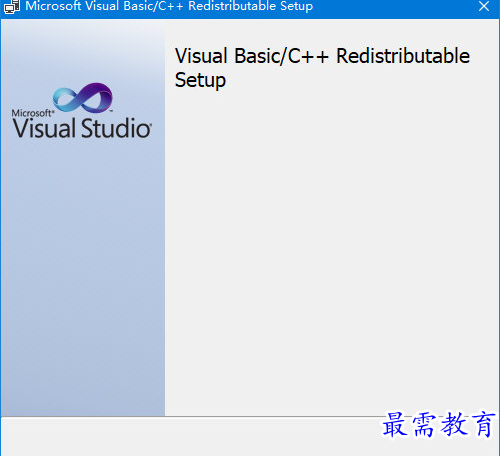
Task: Close the Redistributable Setup window
Action: 484,6
